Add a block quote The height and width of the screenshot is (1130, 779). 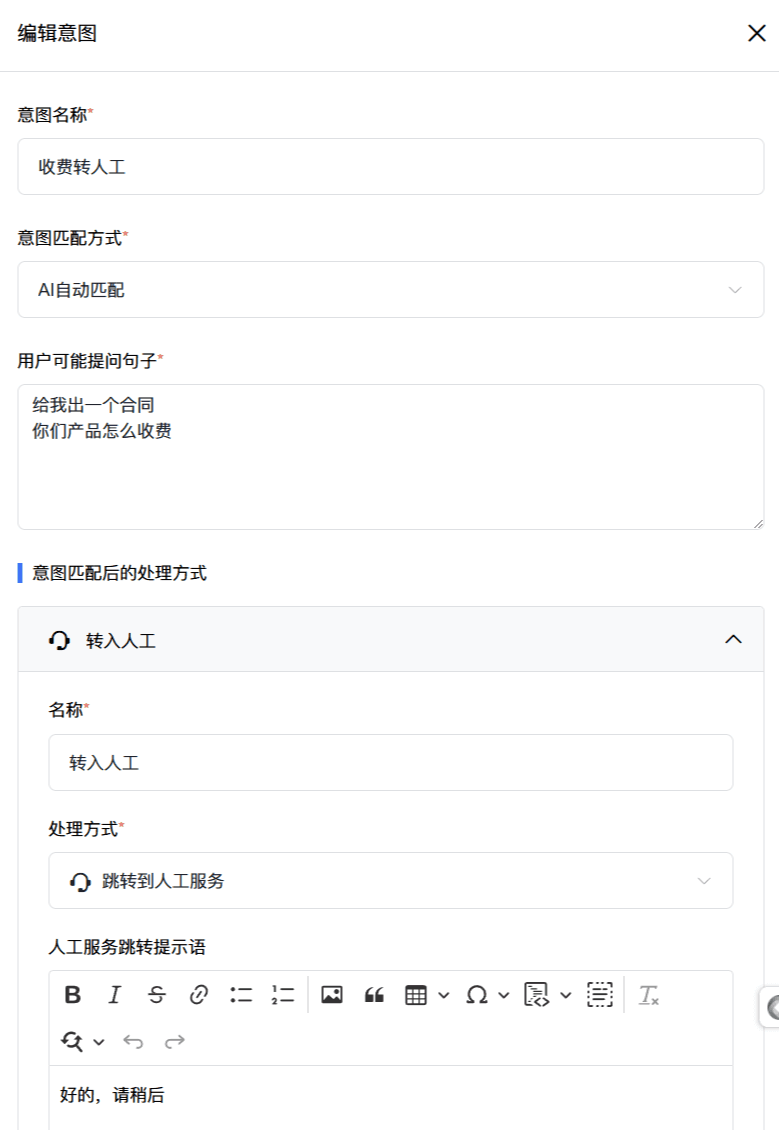[374, 995]
